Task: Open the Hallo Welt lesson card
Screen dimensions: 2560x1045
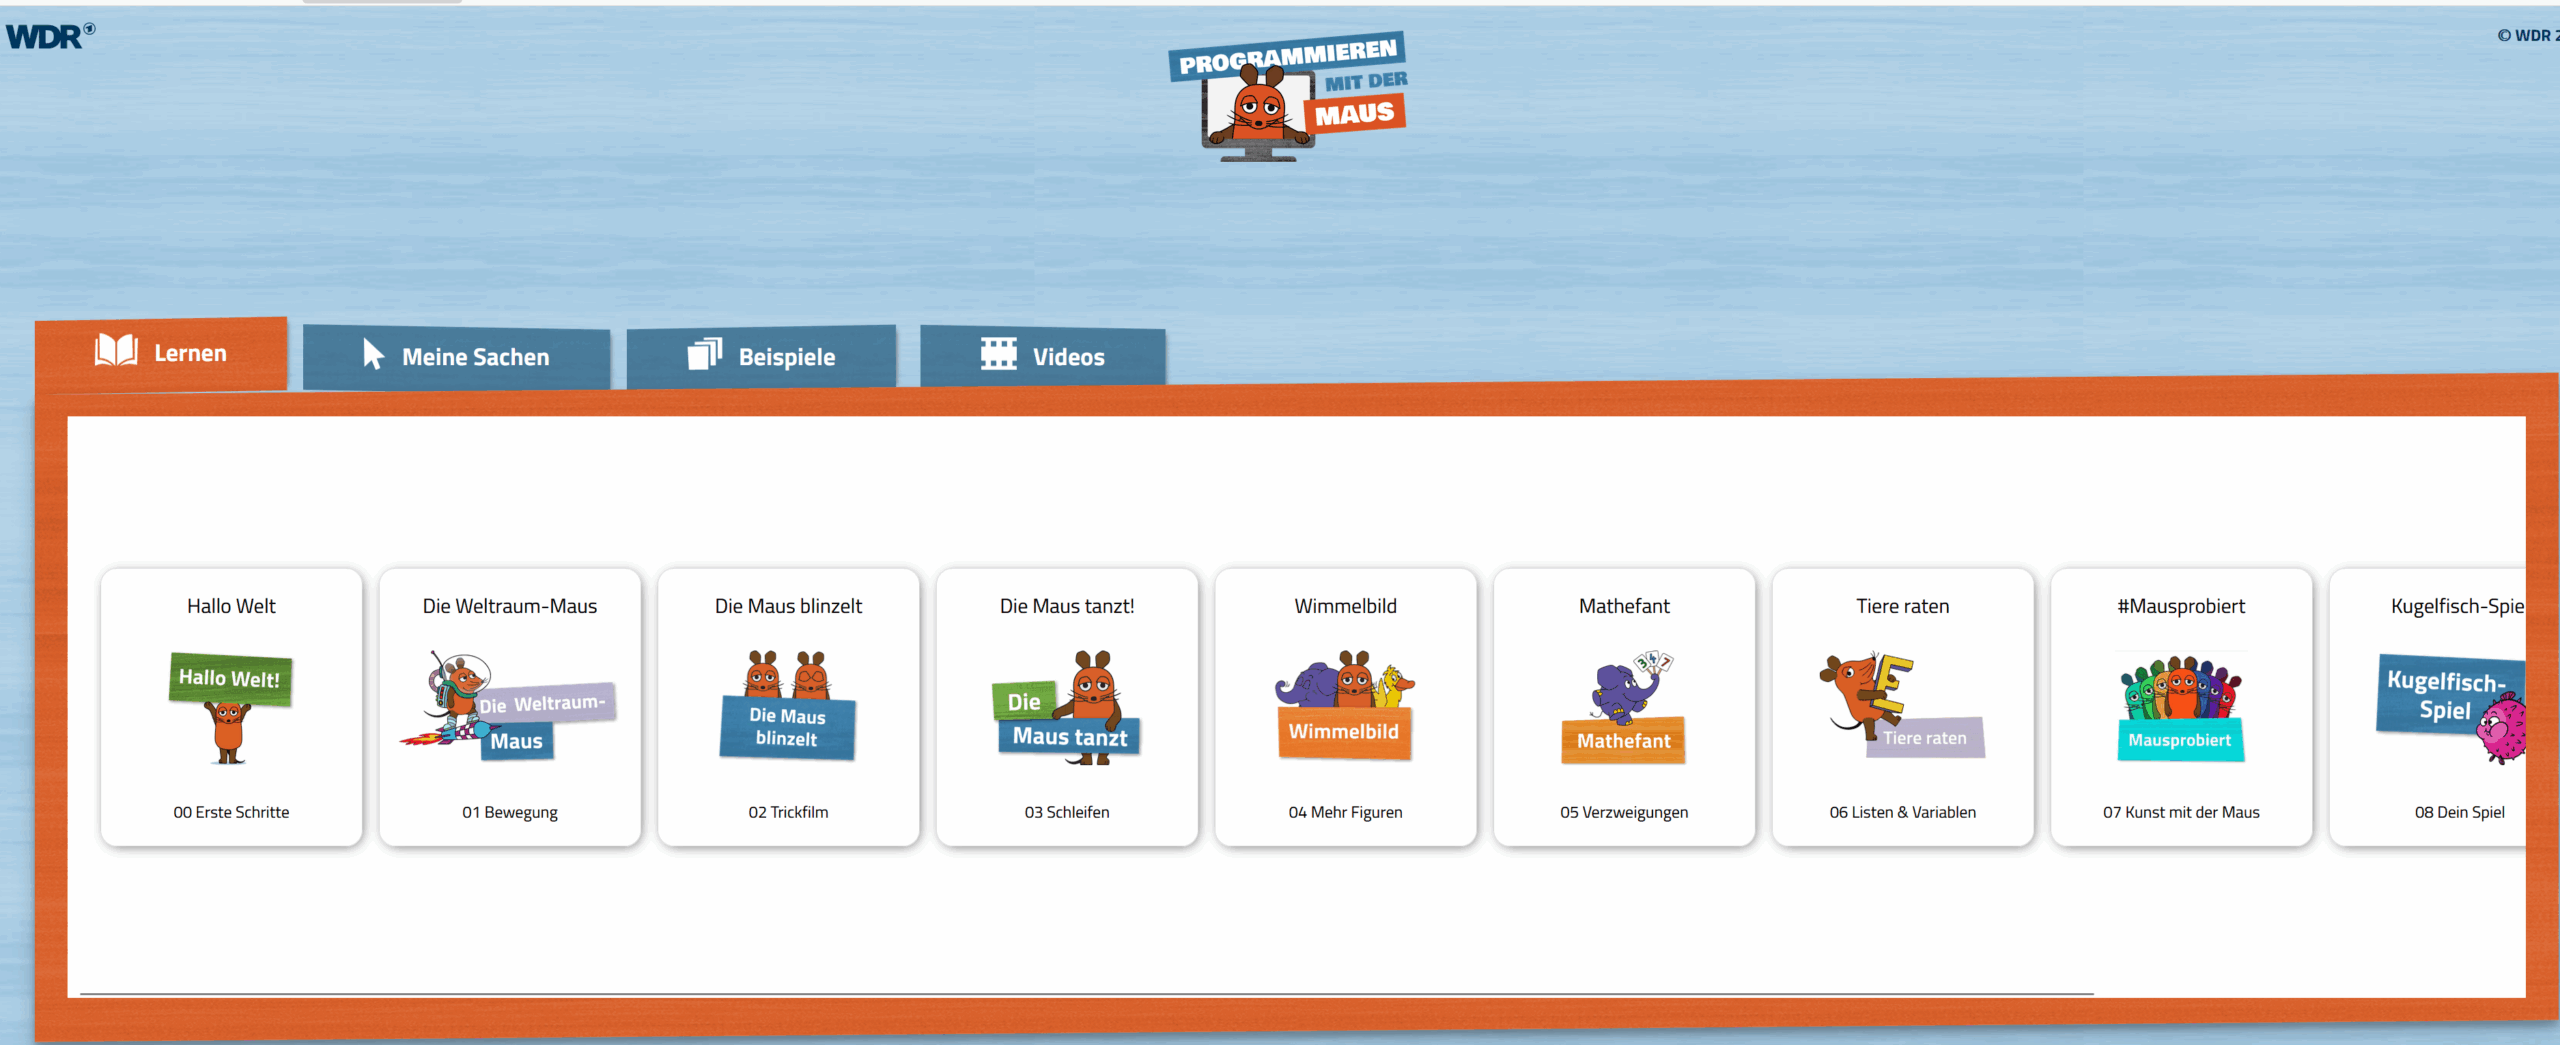Action: coord(231,706)
